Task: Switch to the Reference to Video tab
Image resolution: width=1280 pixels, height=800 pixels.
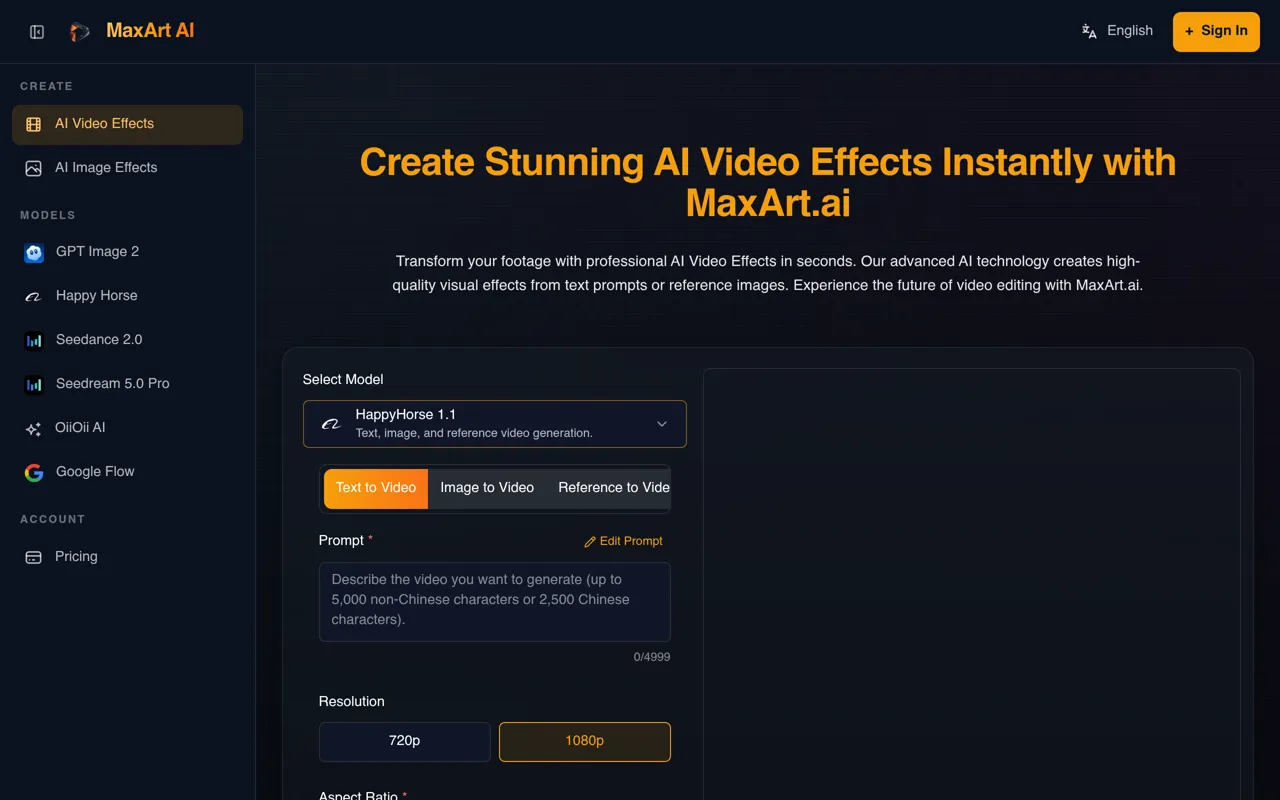Action: [x=608, y=488]
